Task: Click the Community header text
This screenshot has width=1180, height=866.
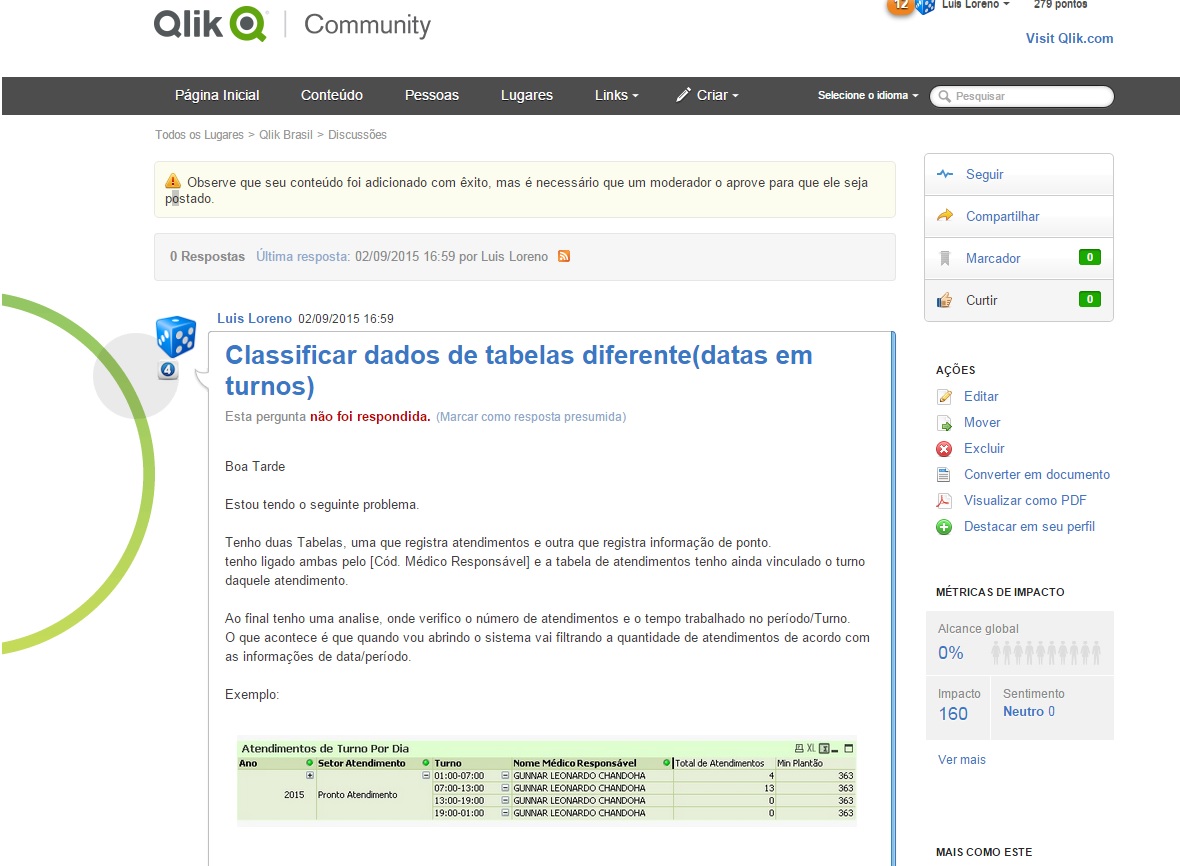Action: pyautogui.click(x=367, y=25)
